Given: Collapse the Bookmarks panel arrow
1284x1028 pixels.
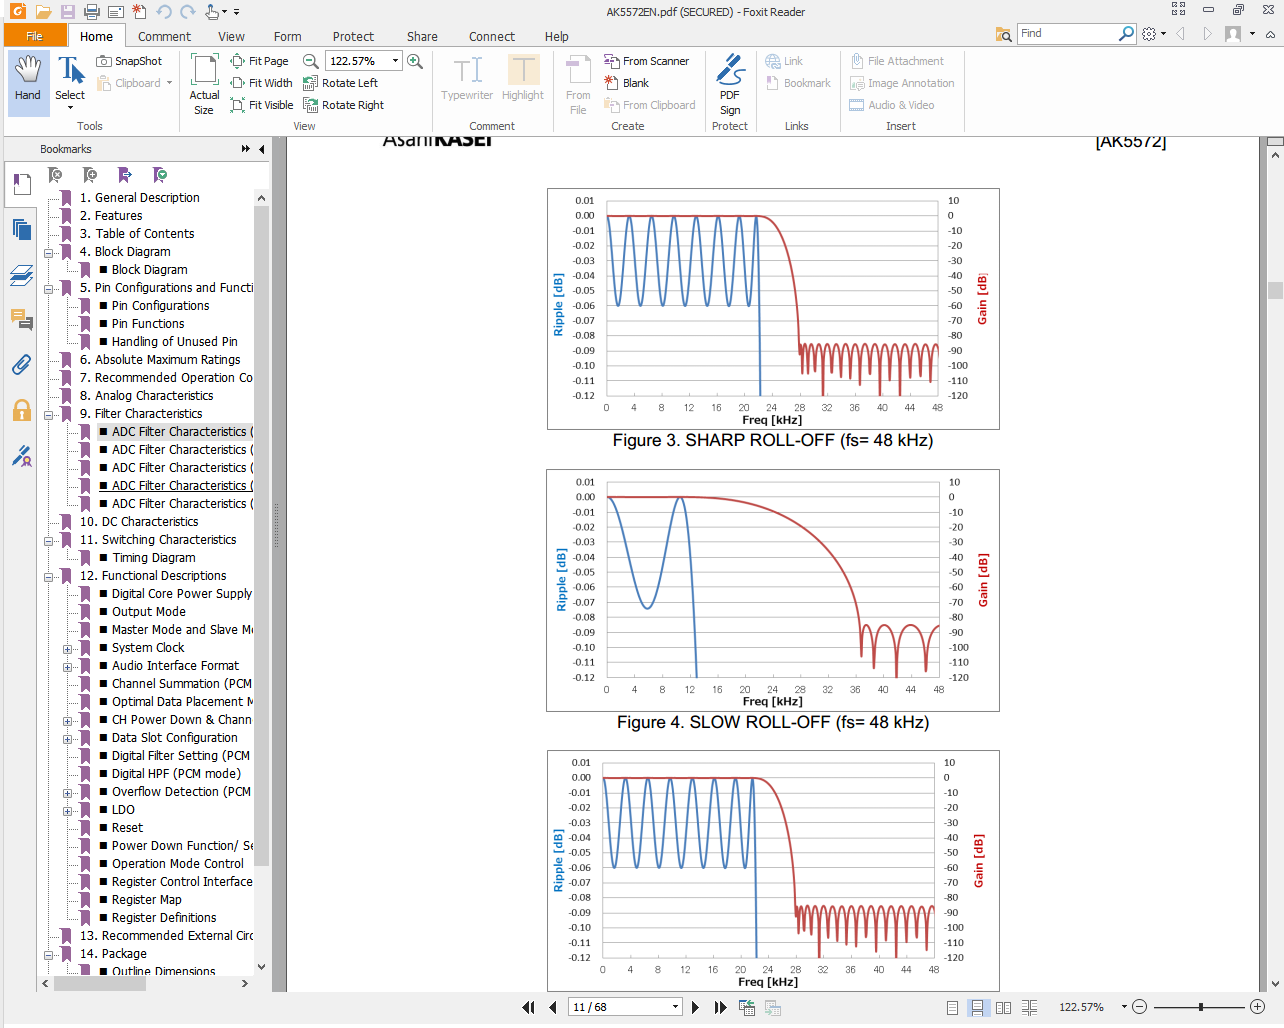Looking at the screenshot, I should (262, 149).
